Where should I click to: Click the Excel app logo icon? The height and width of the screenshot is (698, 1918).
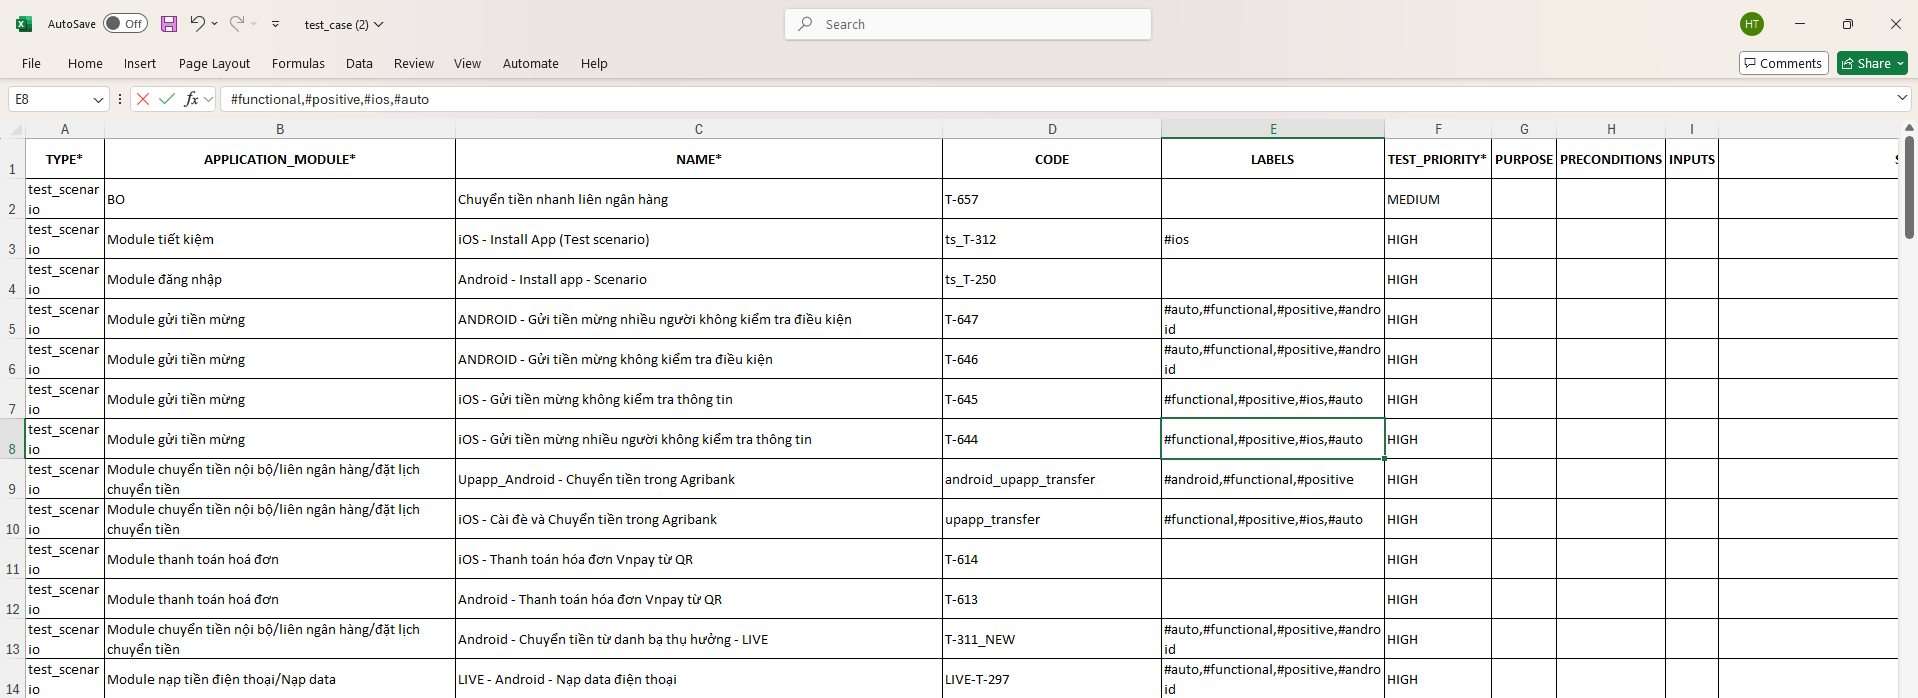pyautogui.click(x=24, y=24)
